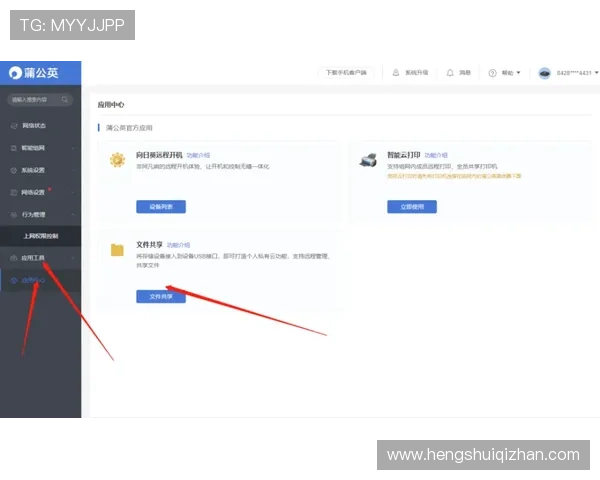
Task: Open the 帮助 dropdown arrow
Action: pyautogui.click(x=518, y=72)
